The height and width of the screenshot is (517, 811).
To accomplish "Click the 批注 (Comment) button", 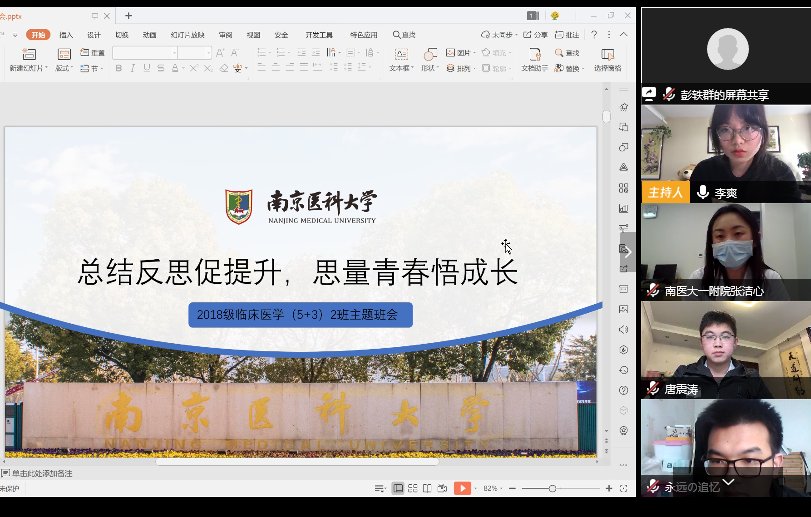I will click(568, 34).
